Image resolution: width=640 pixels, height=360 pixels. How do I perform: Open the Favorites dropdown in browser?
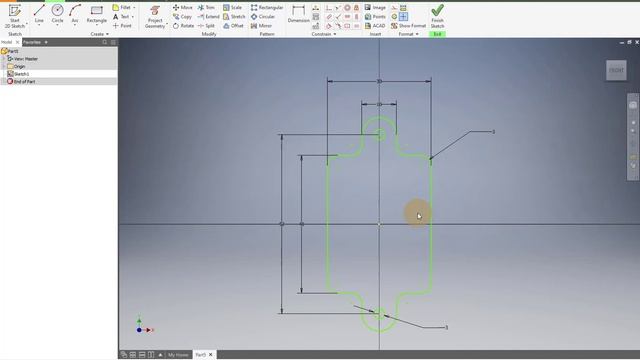[46, 42]
